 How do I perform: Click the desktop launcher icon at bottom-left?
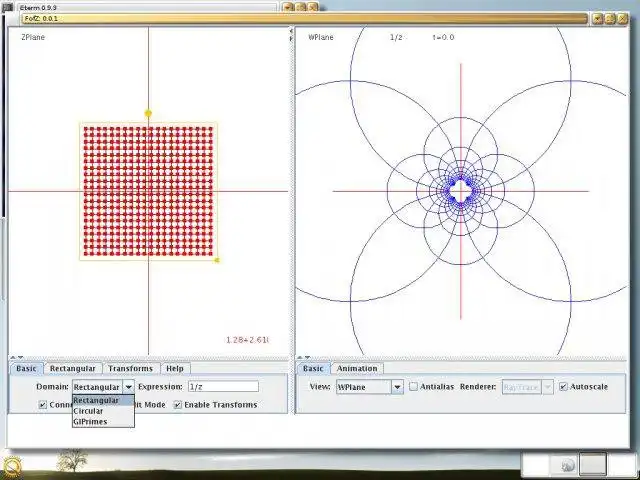(11, 467)
